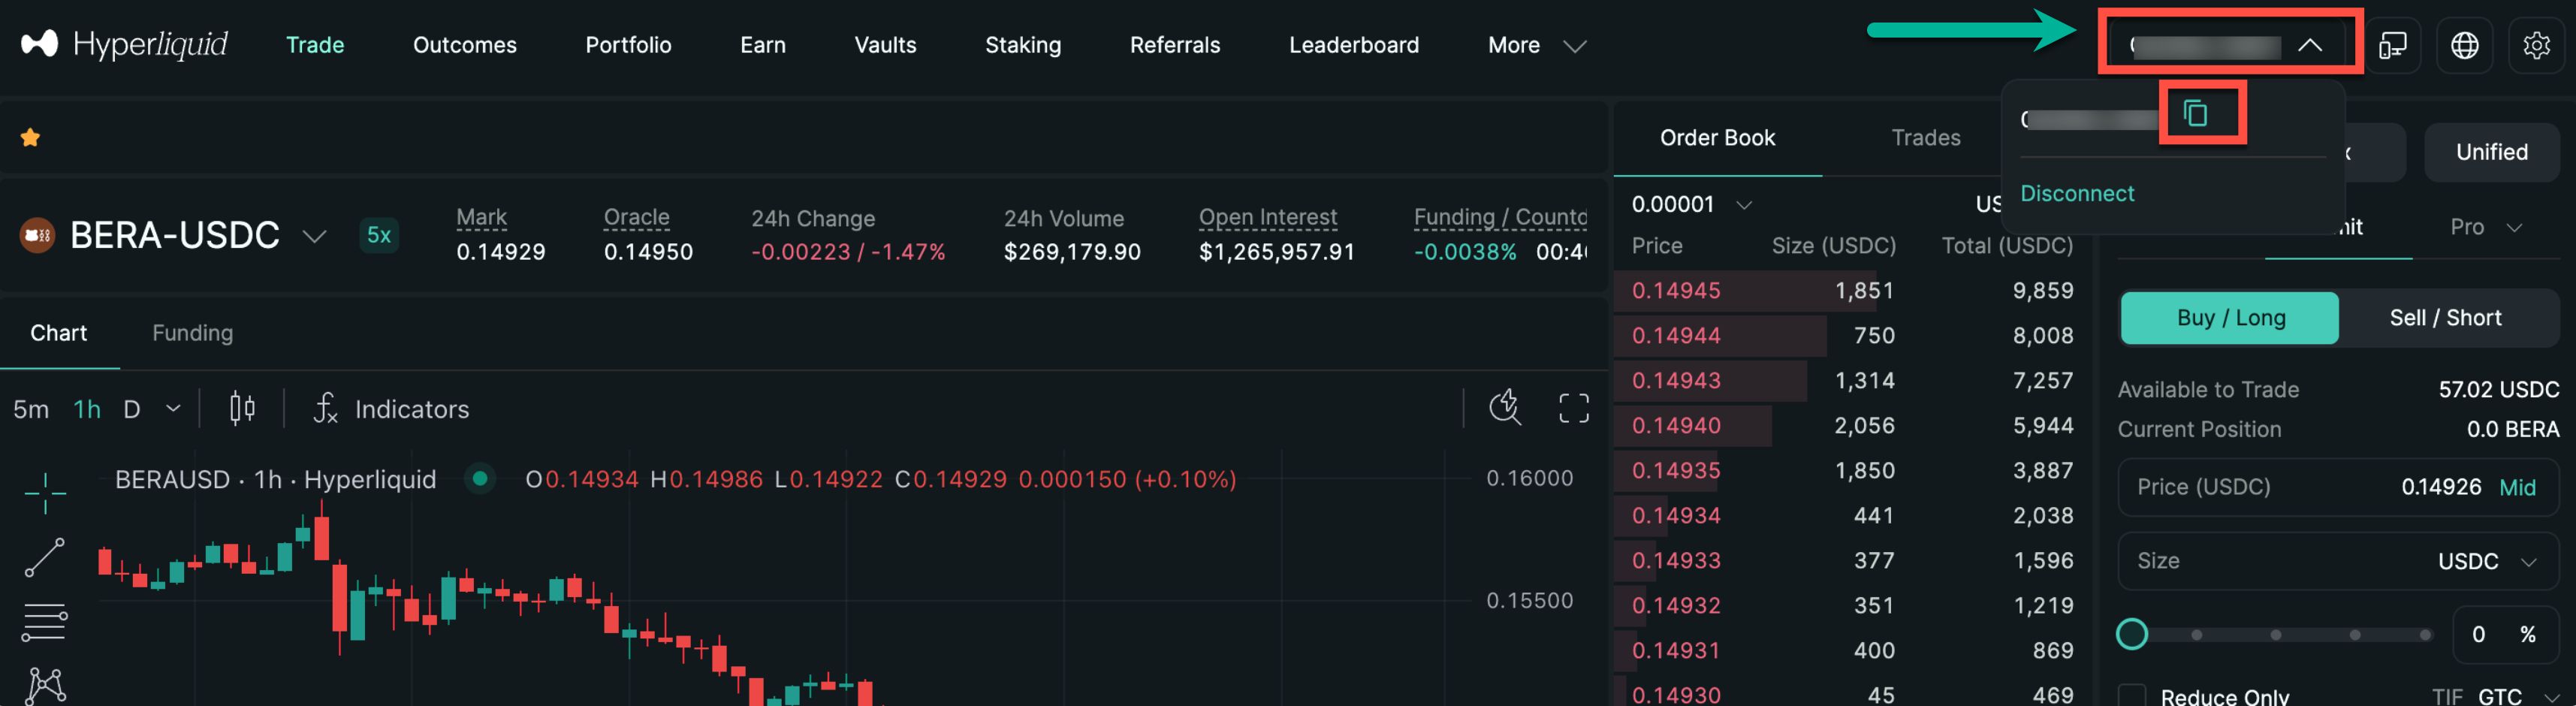The image size is (2576, 706).
Task: Set size slider to the 75% dot
Action: [2354, 635]
